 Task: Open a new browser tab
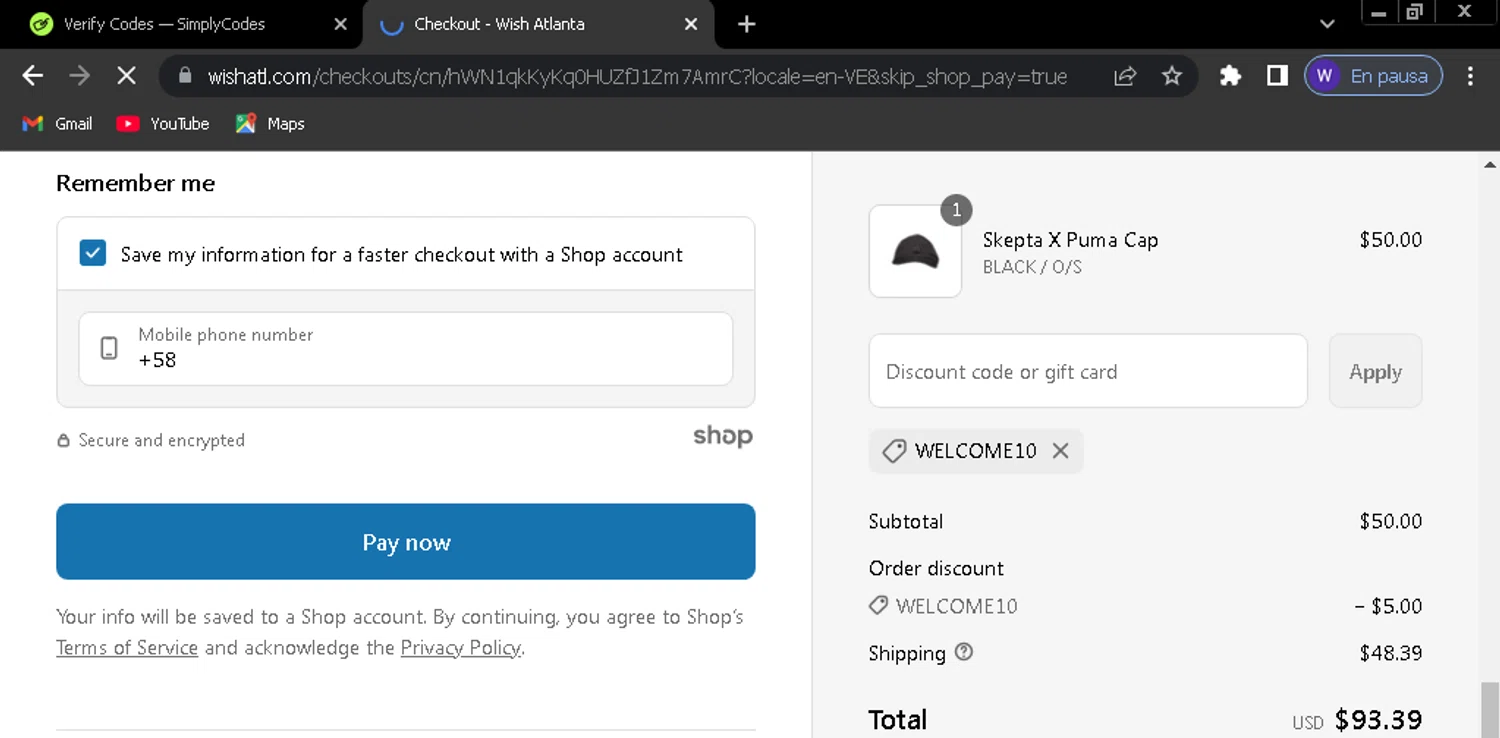746,24
